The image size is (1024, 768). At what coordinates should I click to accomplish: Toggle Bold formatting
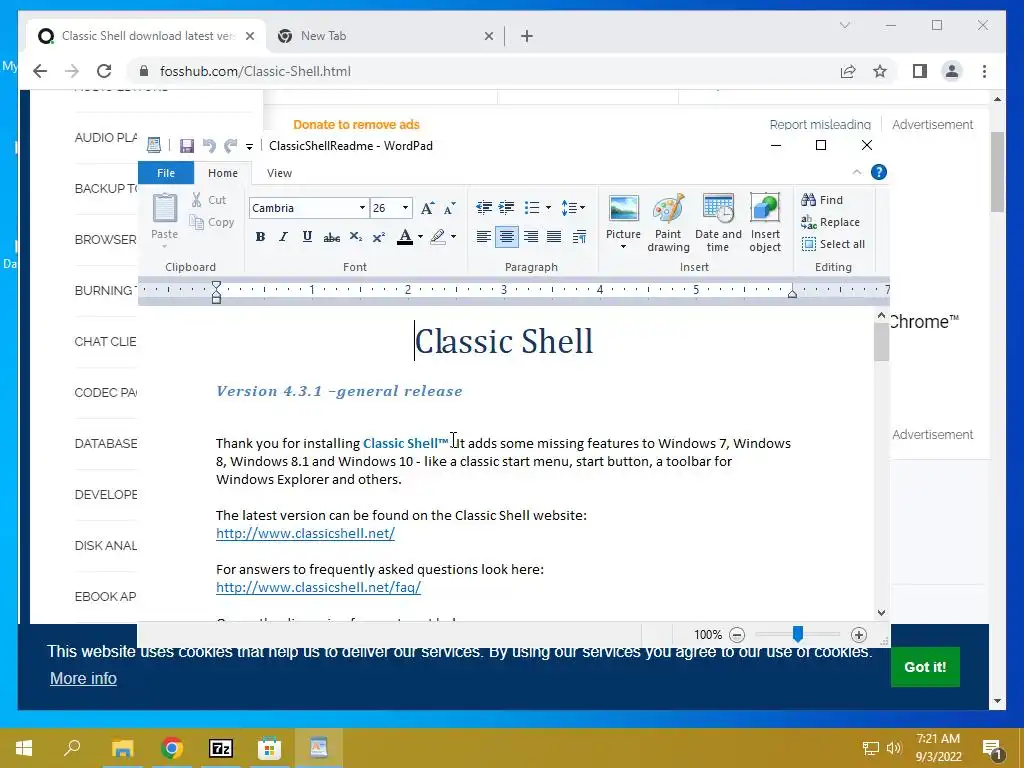[x=260, y=236]
